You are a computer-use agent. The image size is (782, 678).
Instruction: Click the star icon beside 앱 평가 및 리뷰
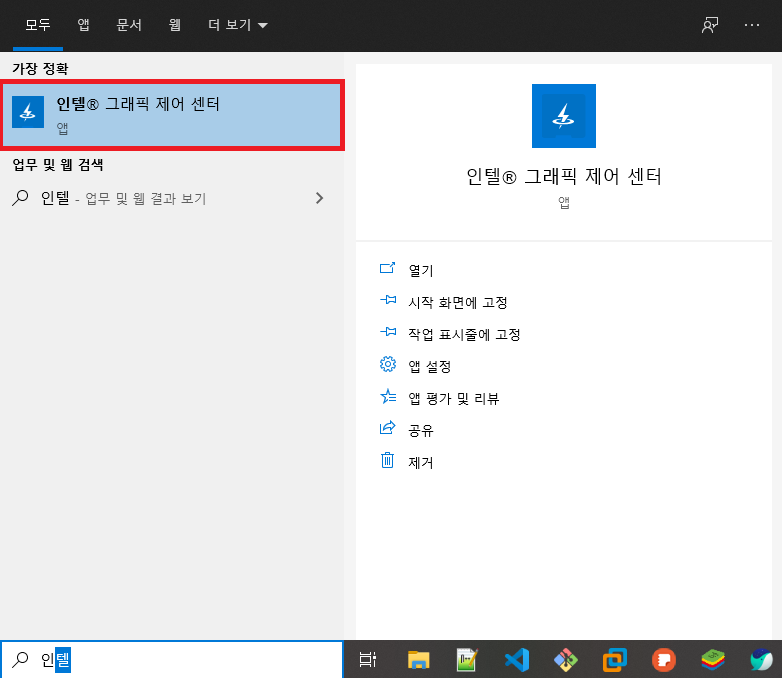click(388, 396)
